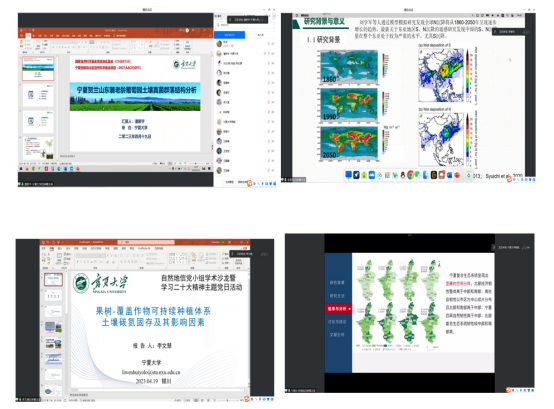Select slide 2 thumbnail in the grape-soil presentation

(38, 95)
